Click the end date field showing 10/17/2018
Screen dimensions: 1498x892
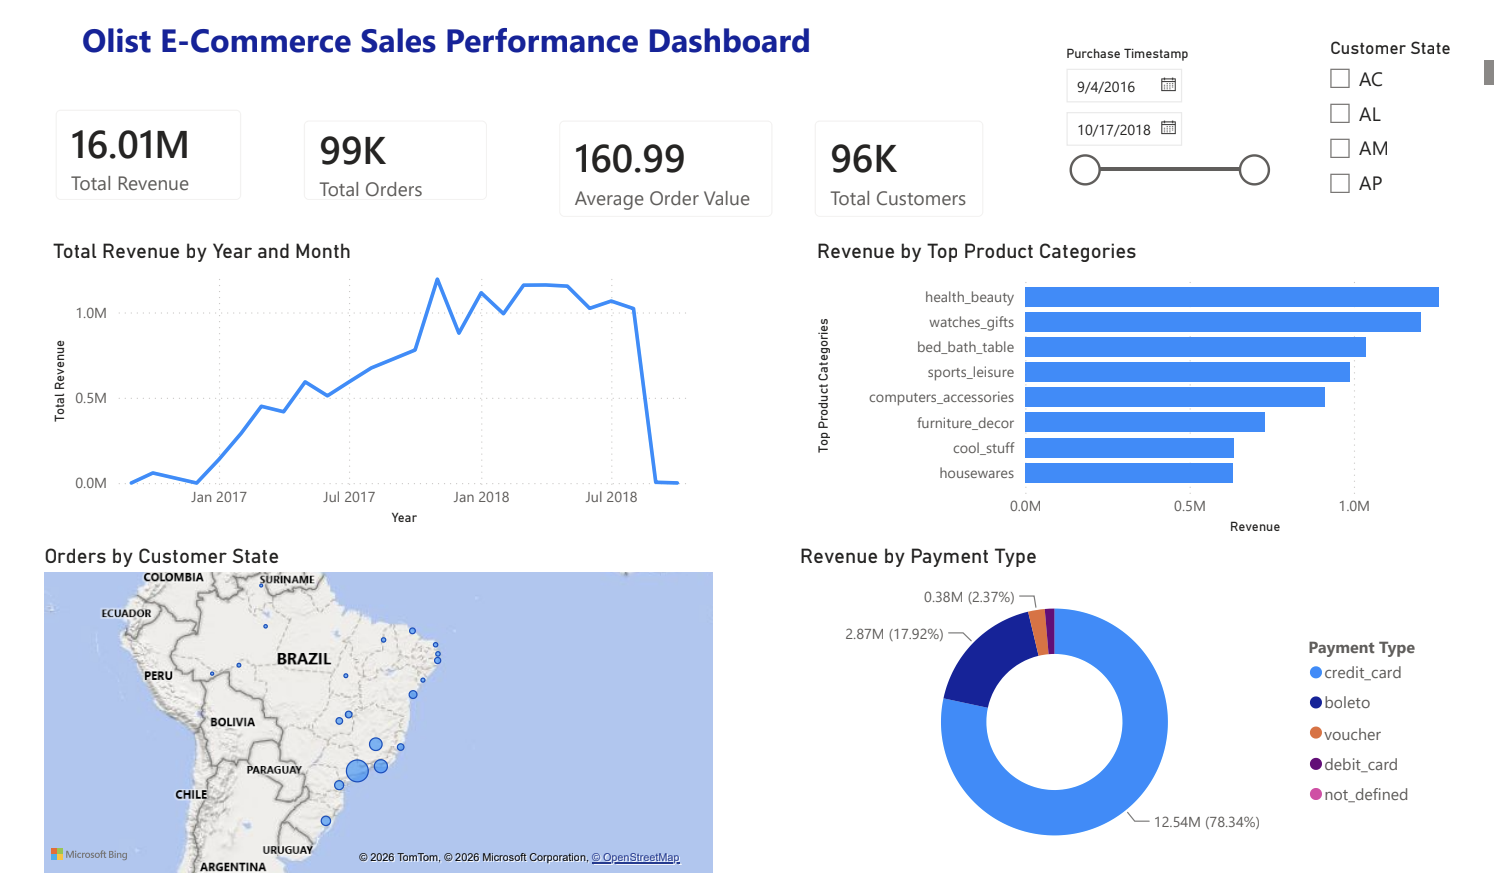(1124, 129)
